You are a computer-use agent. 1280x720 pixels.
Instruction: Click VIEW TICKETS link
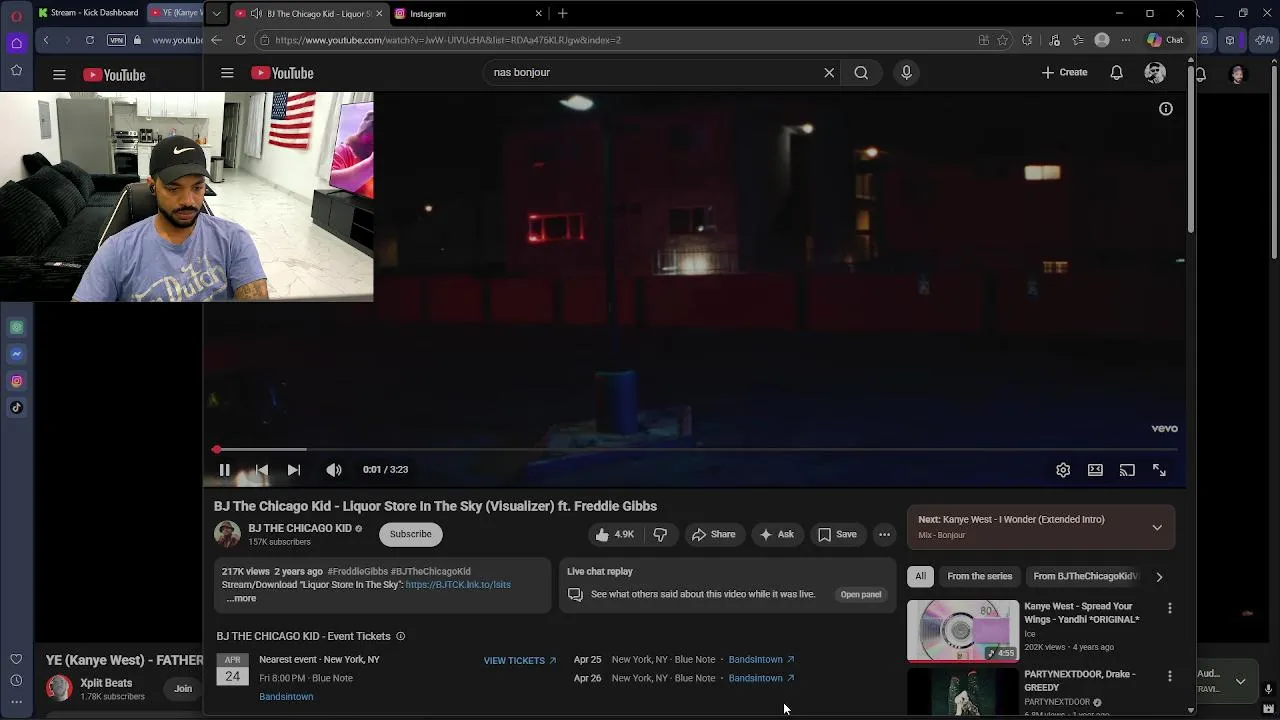coord(520,661)
